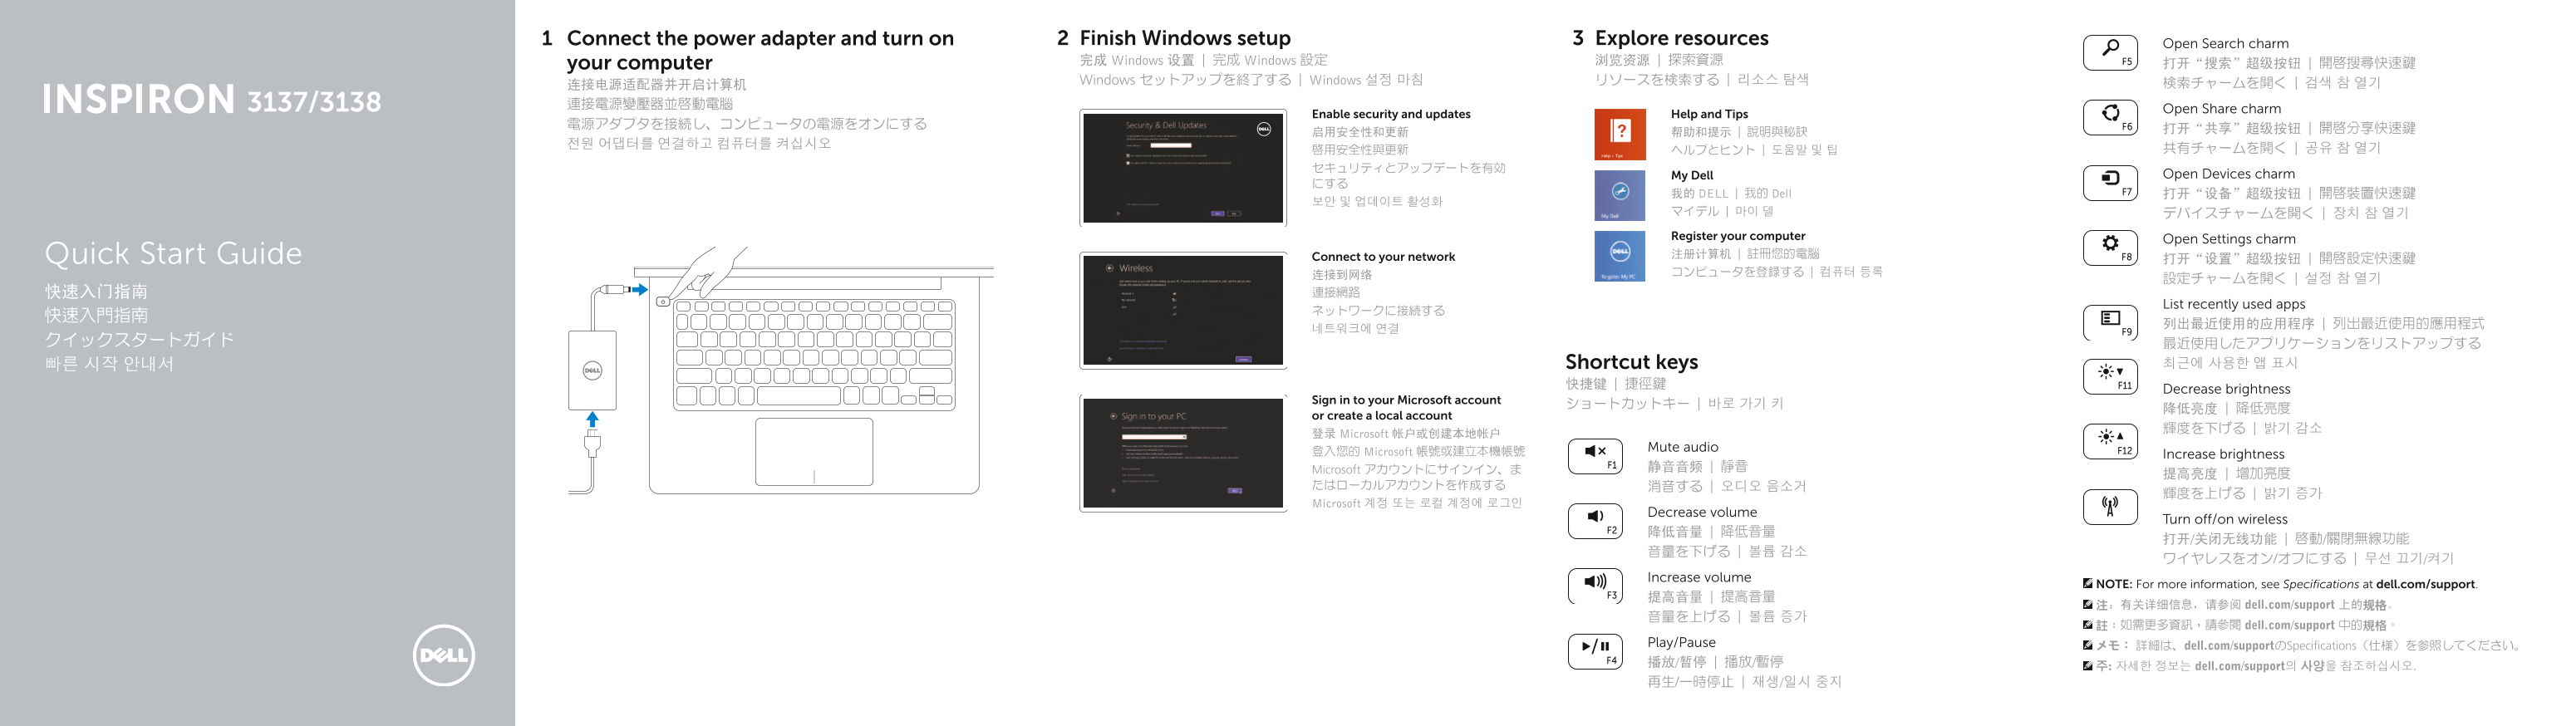Click the F1 mute audio key icon

pos(1595,456)
